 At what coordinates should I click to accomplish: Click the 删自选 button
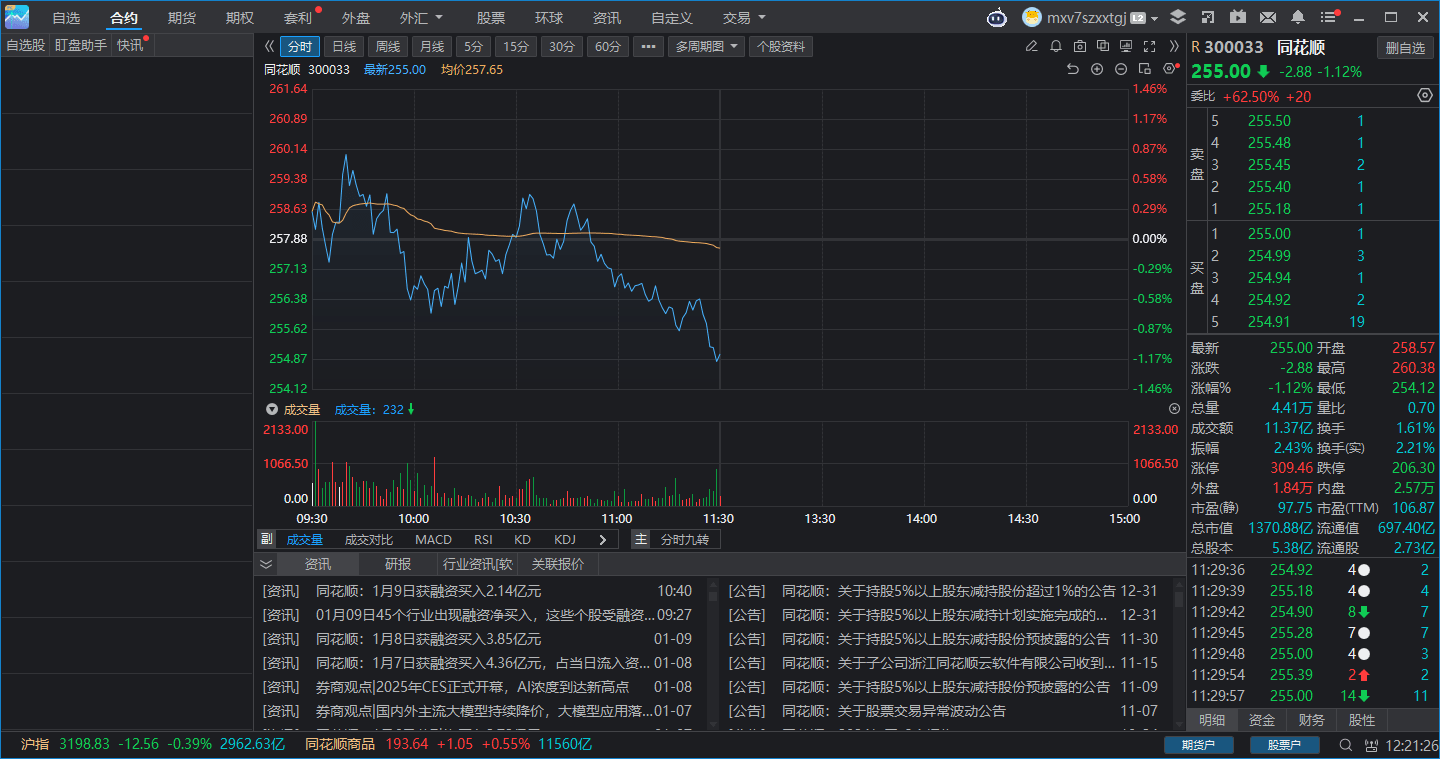(1405, 48)
